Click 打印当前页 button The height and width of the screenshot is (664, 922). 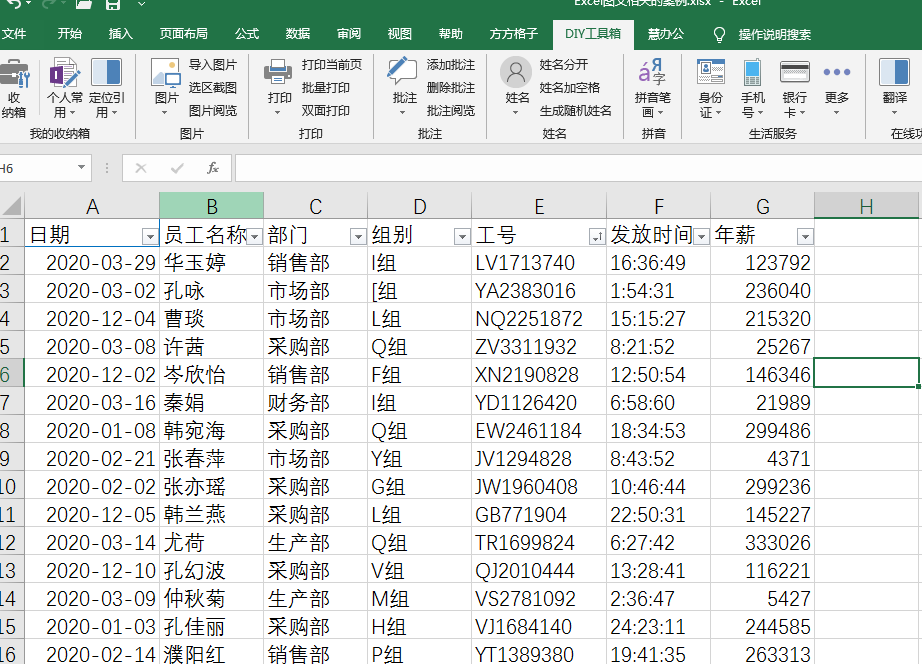coord(332,65)
